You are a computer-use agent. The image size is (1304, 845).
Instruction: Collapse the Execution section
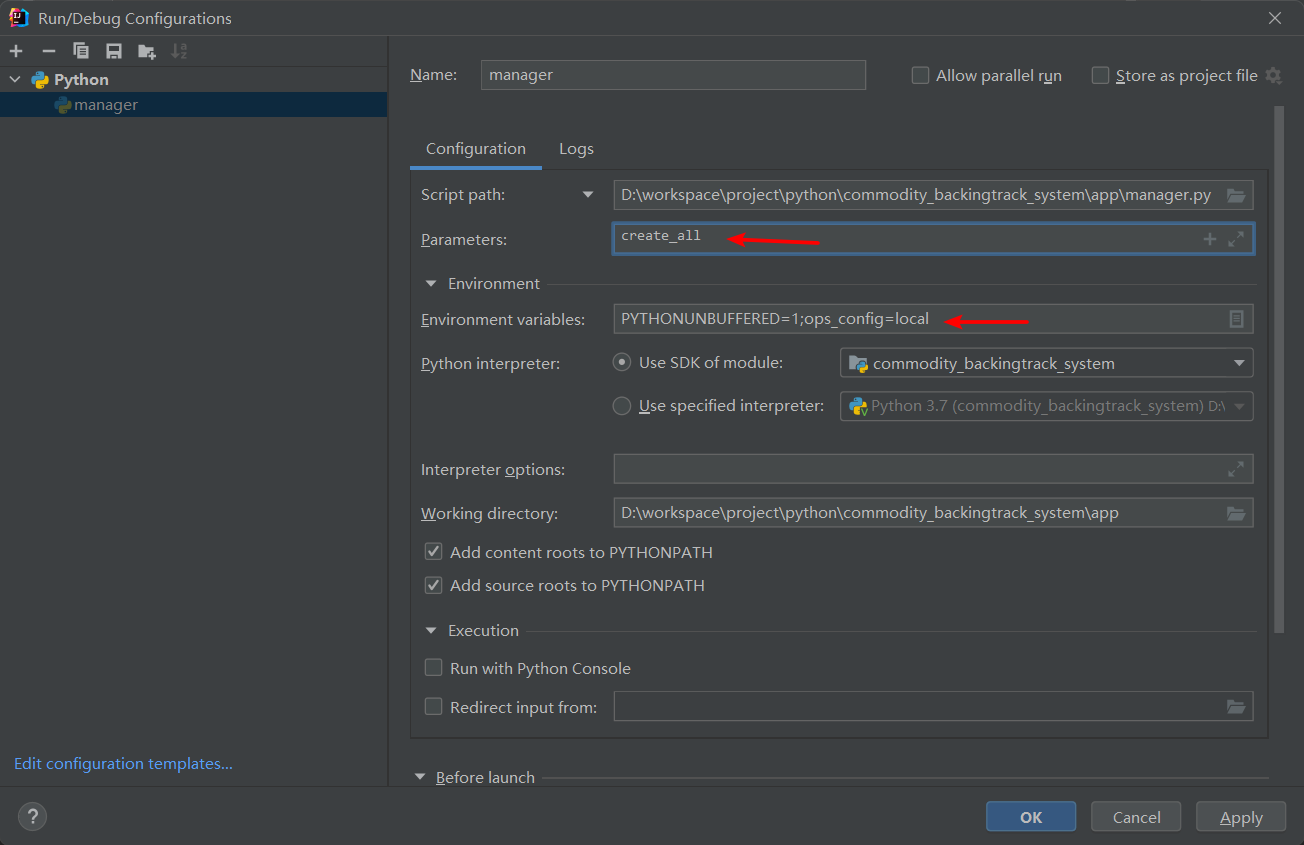pos(431,631)
